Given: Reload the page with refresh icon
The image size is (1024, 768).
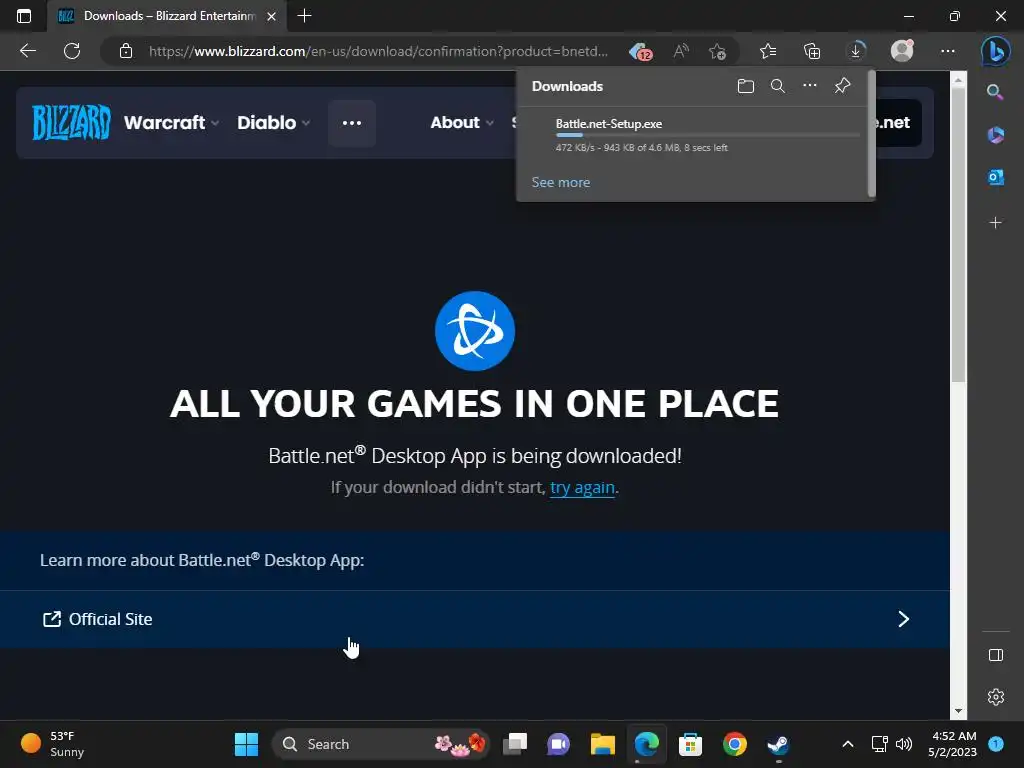Looking at the screenshot, I should 72,51.
